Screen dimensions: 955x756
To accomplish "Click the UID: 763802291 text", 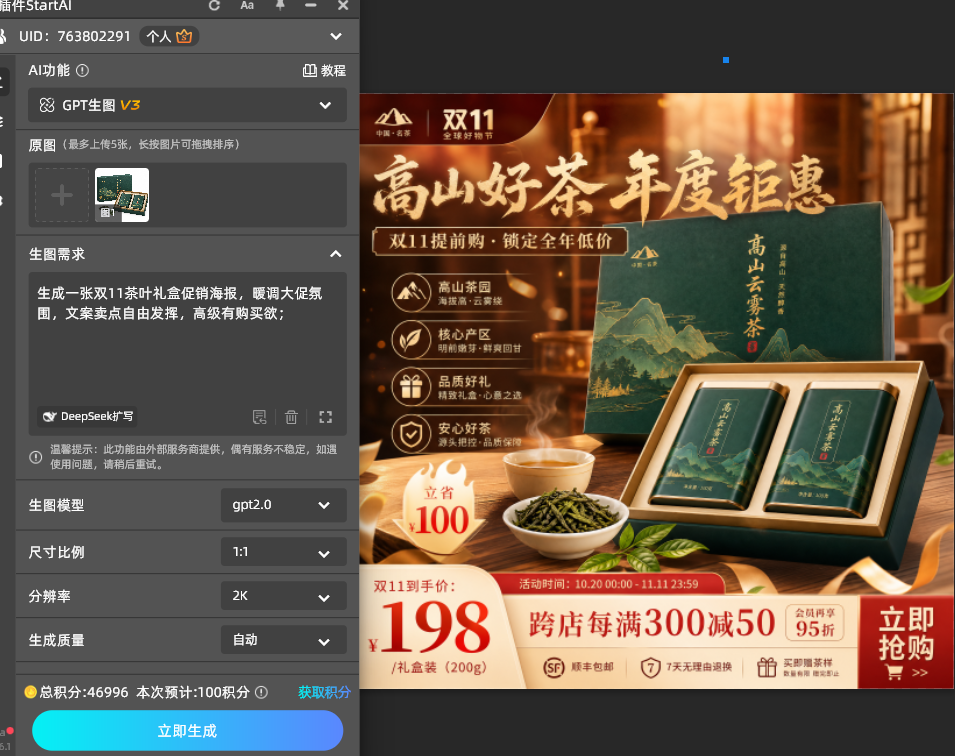I will tap(75, 37).
